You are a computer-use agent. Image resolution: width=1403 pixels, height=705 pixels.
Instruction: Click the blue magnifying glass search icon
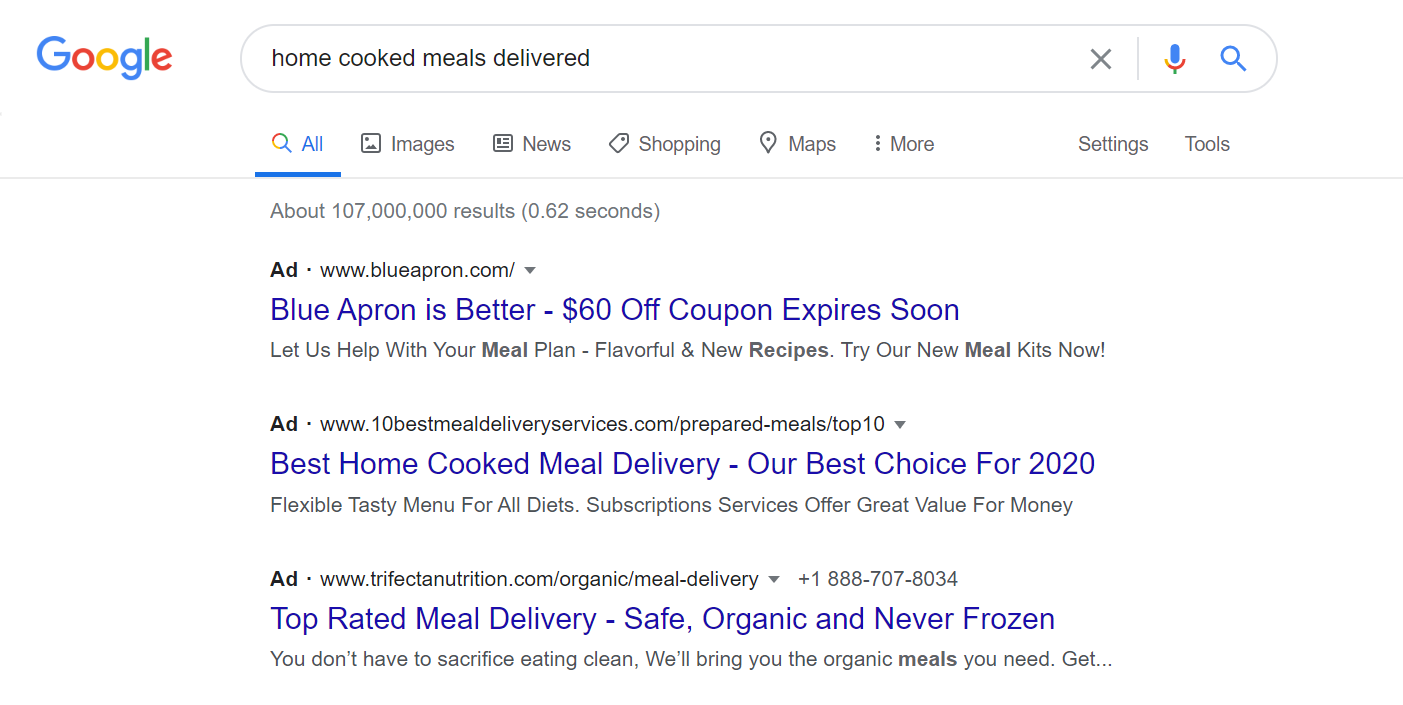click(x=1233, y=59)
